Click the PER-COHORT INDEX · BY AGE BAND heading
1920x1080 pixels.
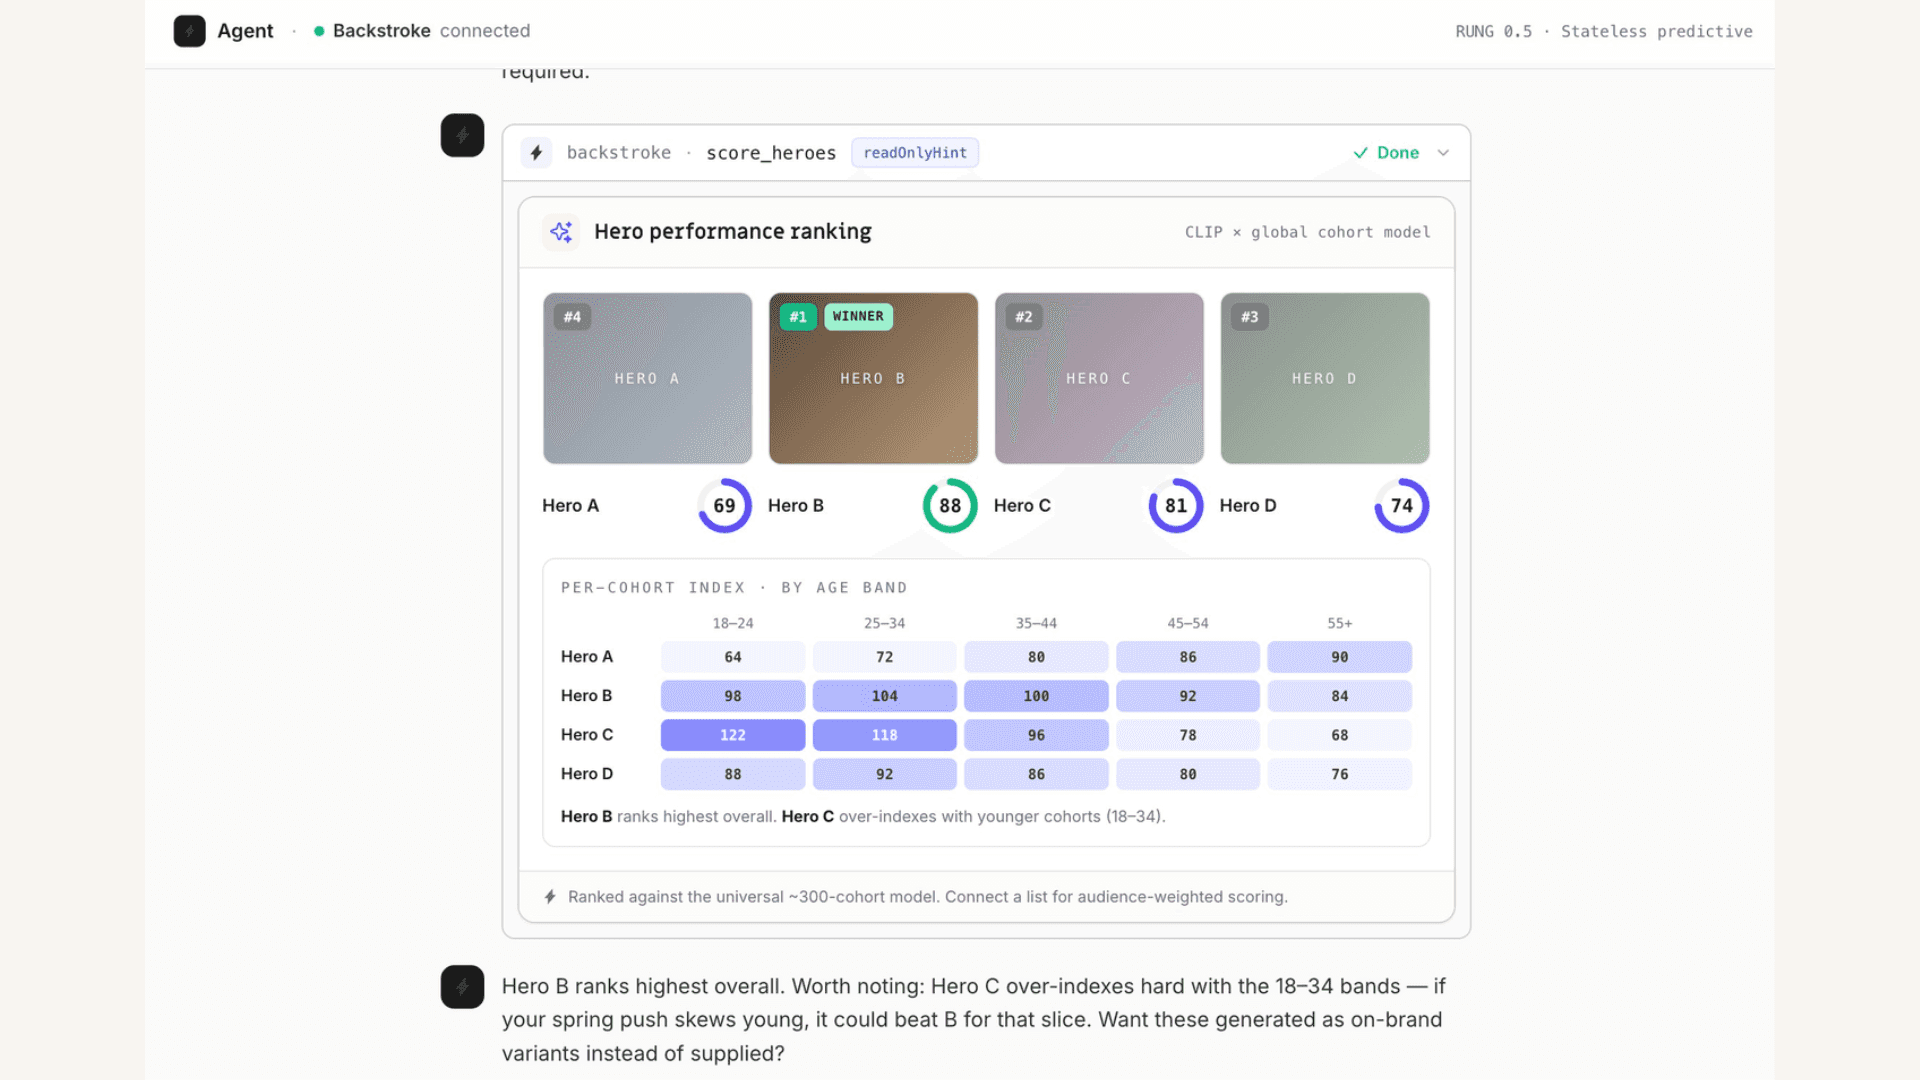[x=734, y=588]
